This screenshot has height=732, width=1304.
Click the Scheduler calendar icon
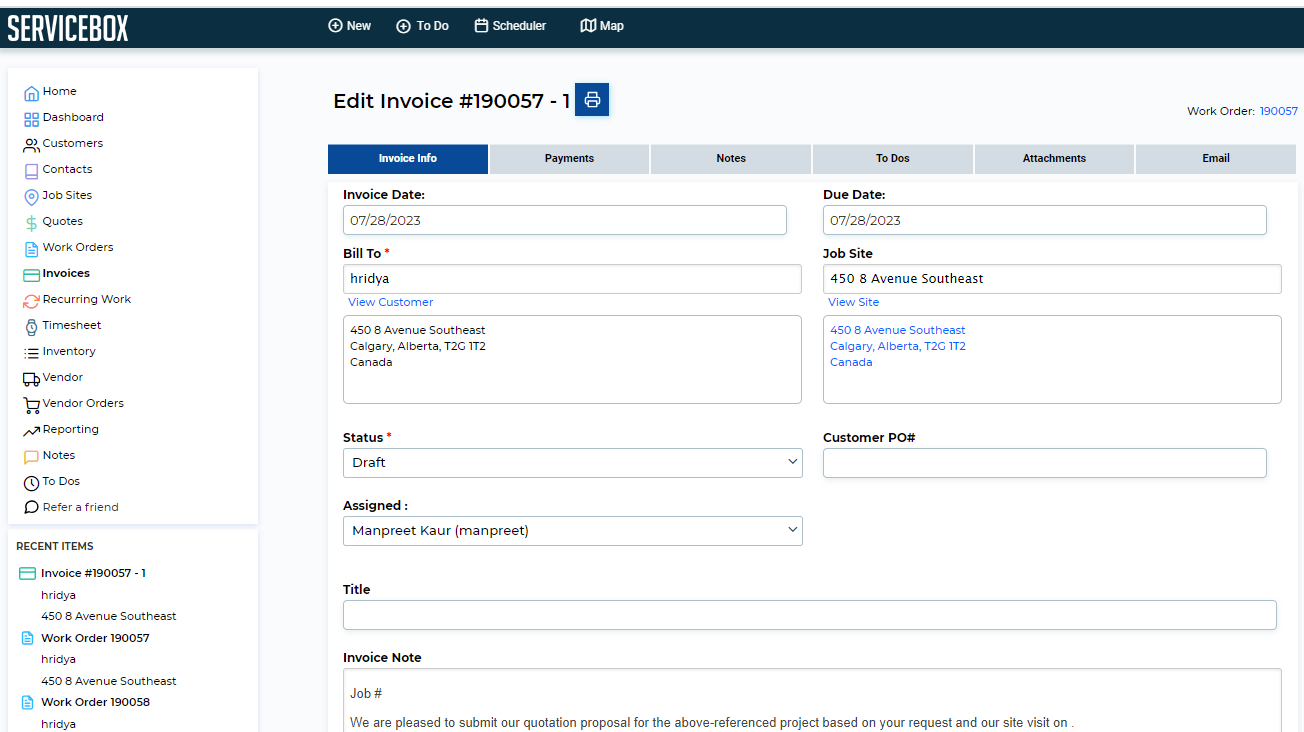[481, 26]
